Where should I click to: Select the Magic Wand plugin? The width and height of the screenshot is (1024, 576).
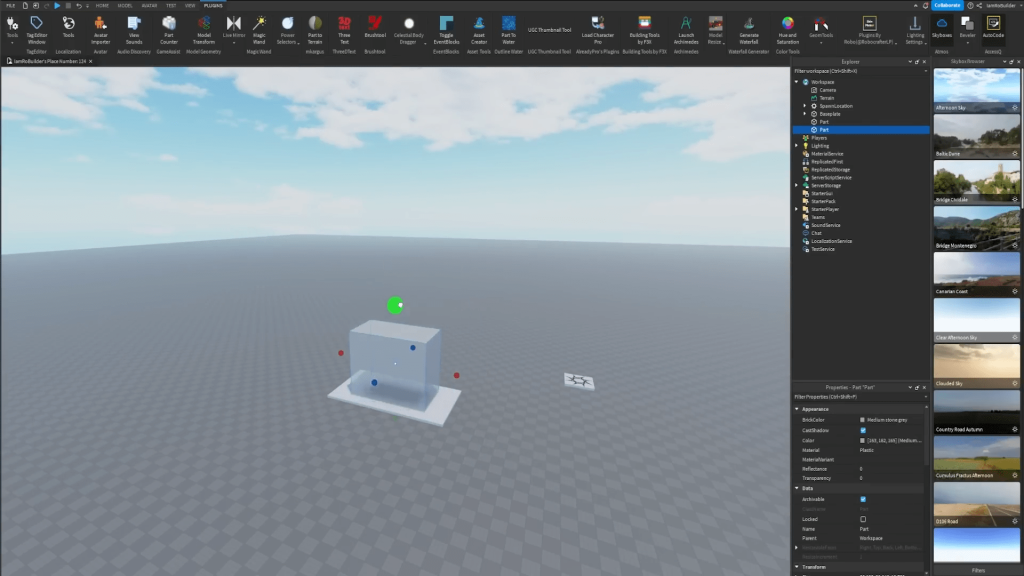click(259, 30)
